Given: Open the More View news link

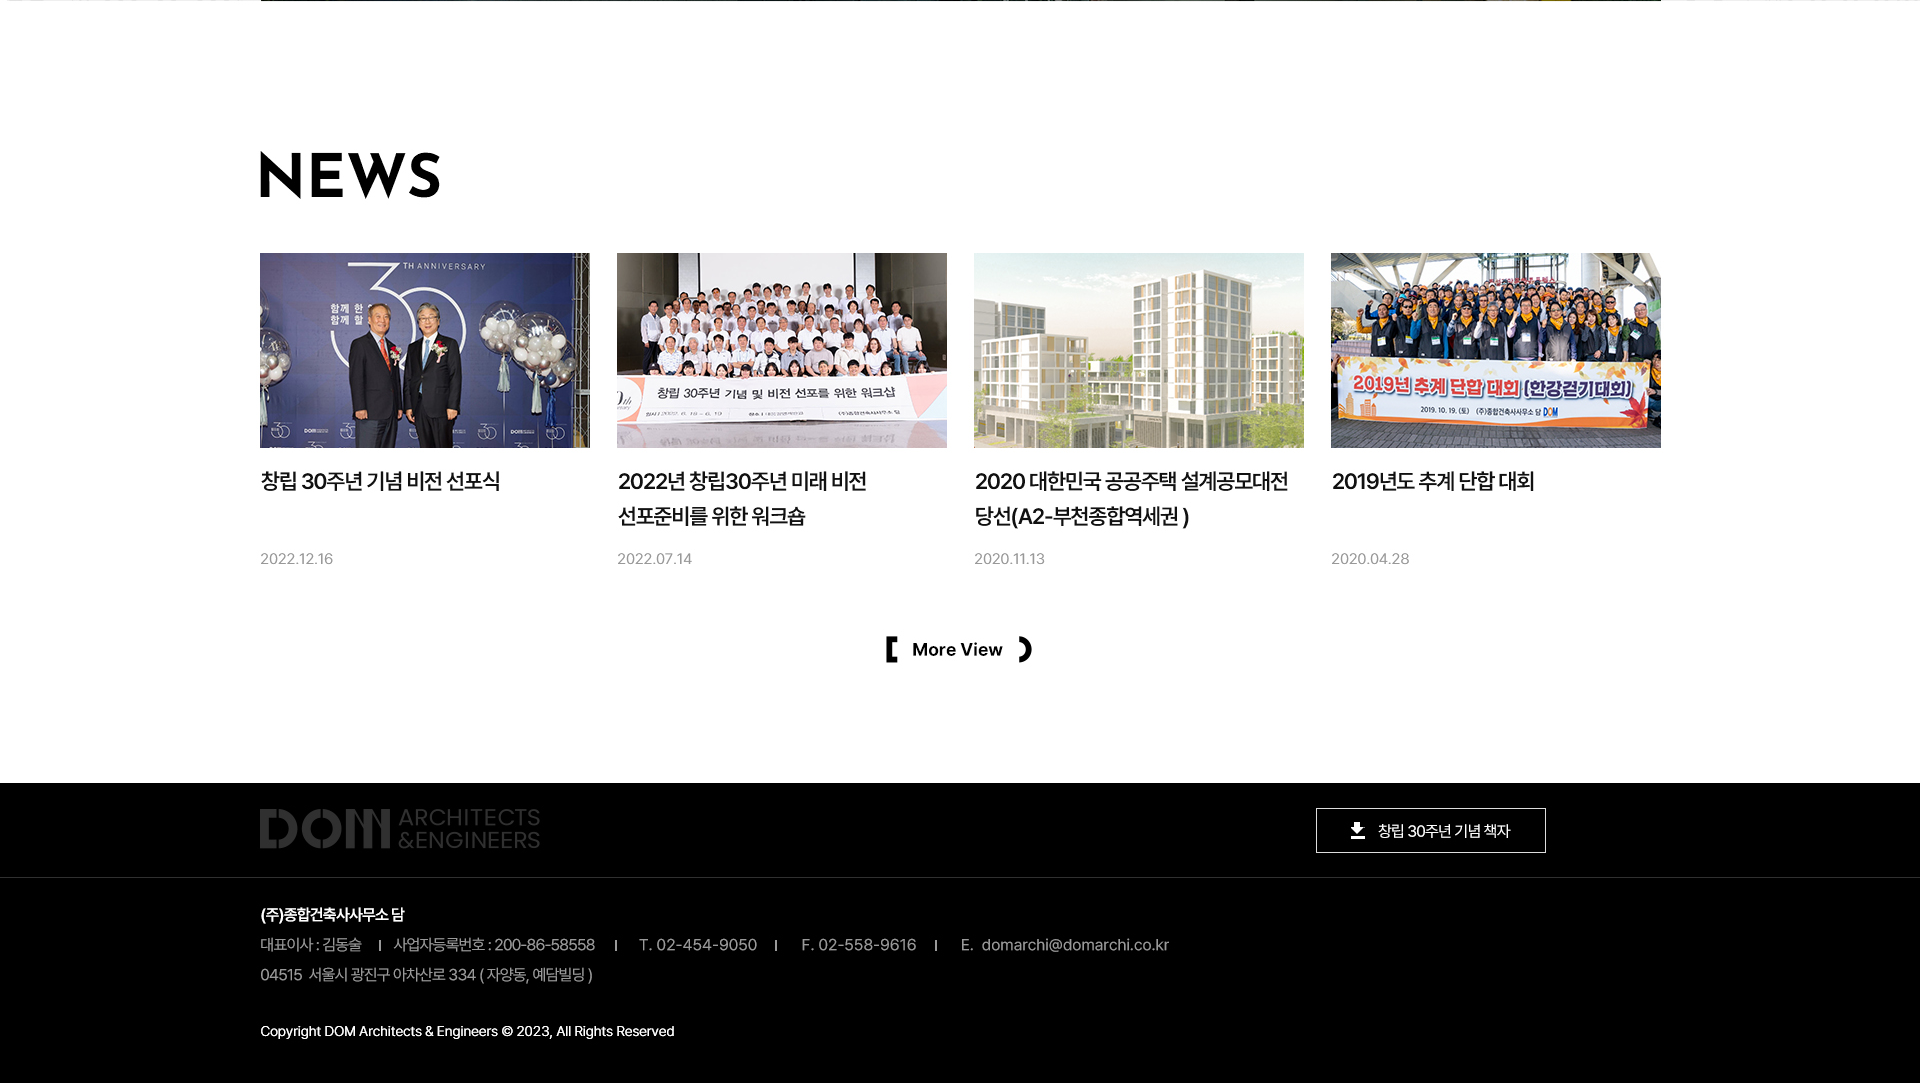Looking at the screenshot, I should click(957, 650).
